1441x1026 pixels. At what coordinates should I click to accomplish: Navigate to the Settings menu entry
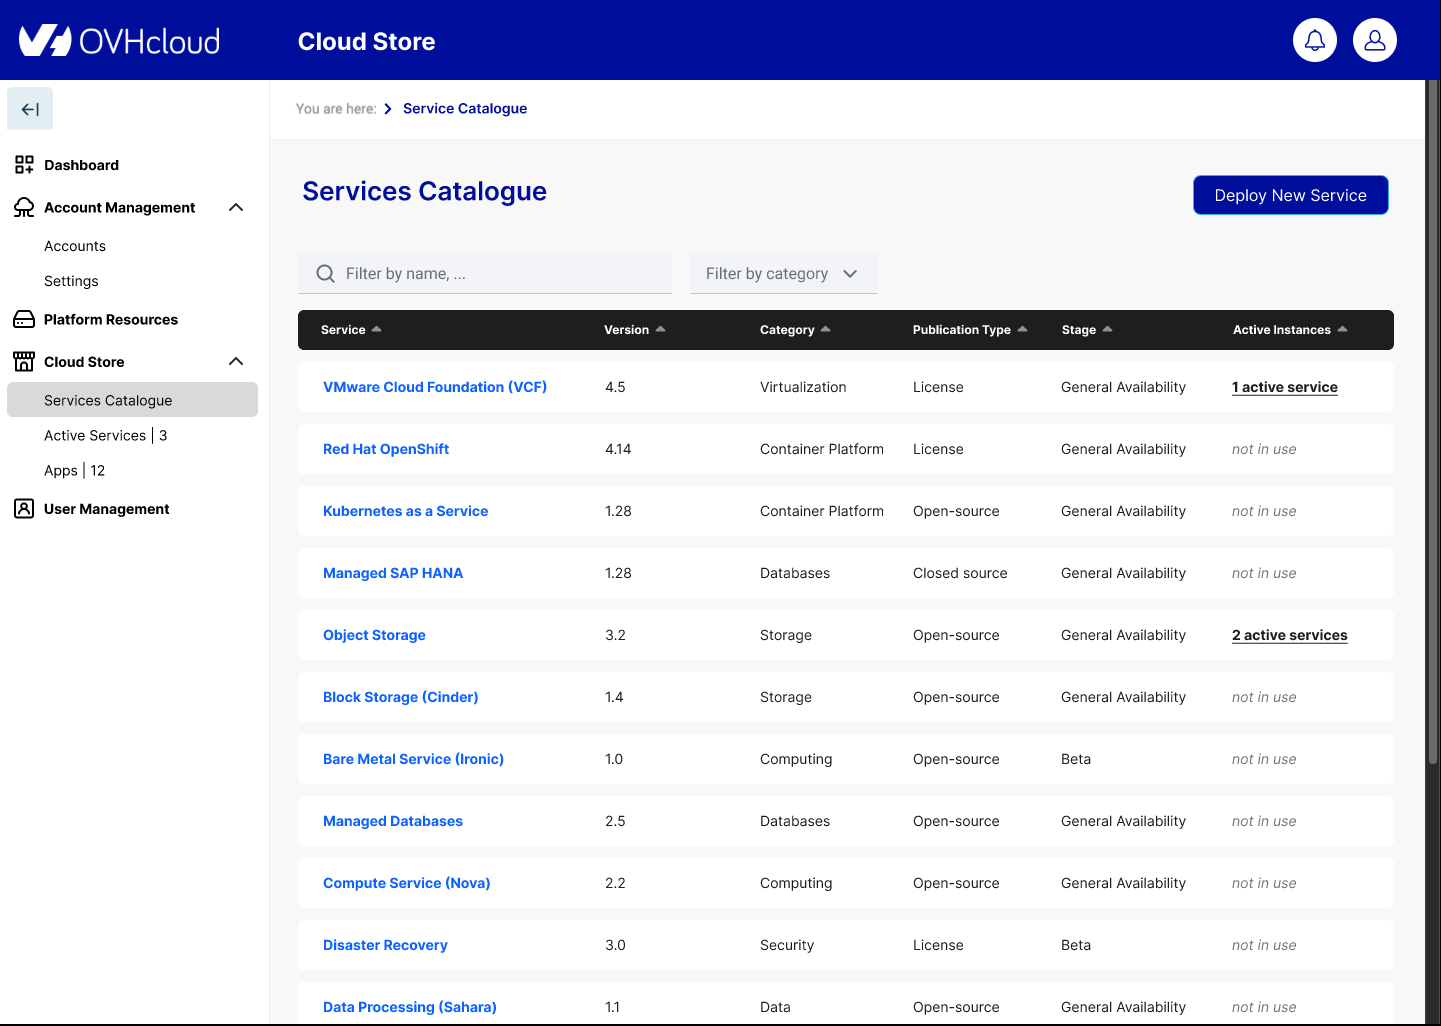click(x=71, y=281)
